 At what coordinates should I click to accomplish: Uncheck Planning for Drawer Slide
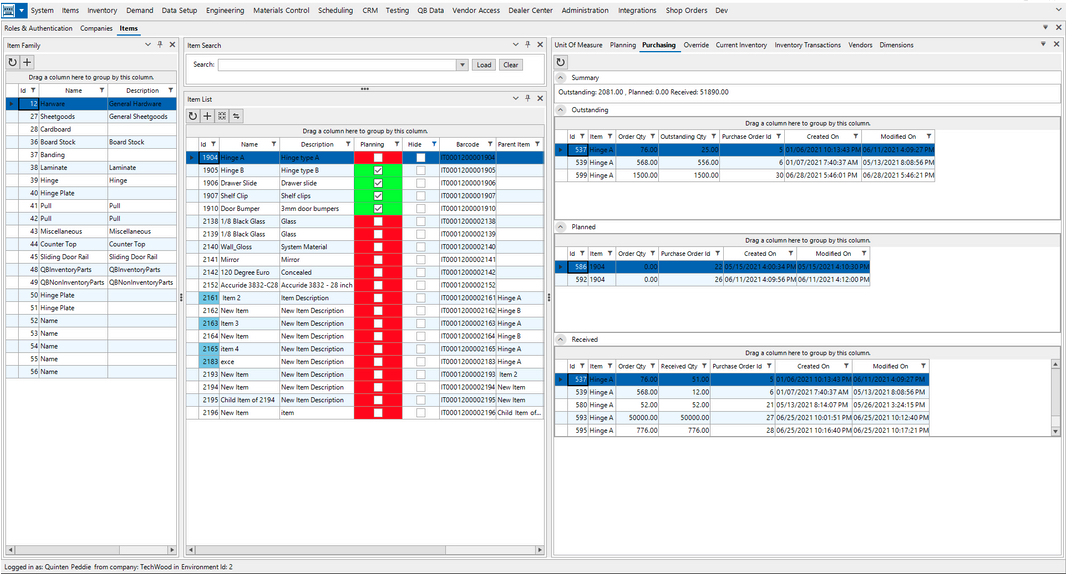click(378, 183)
